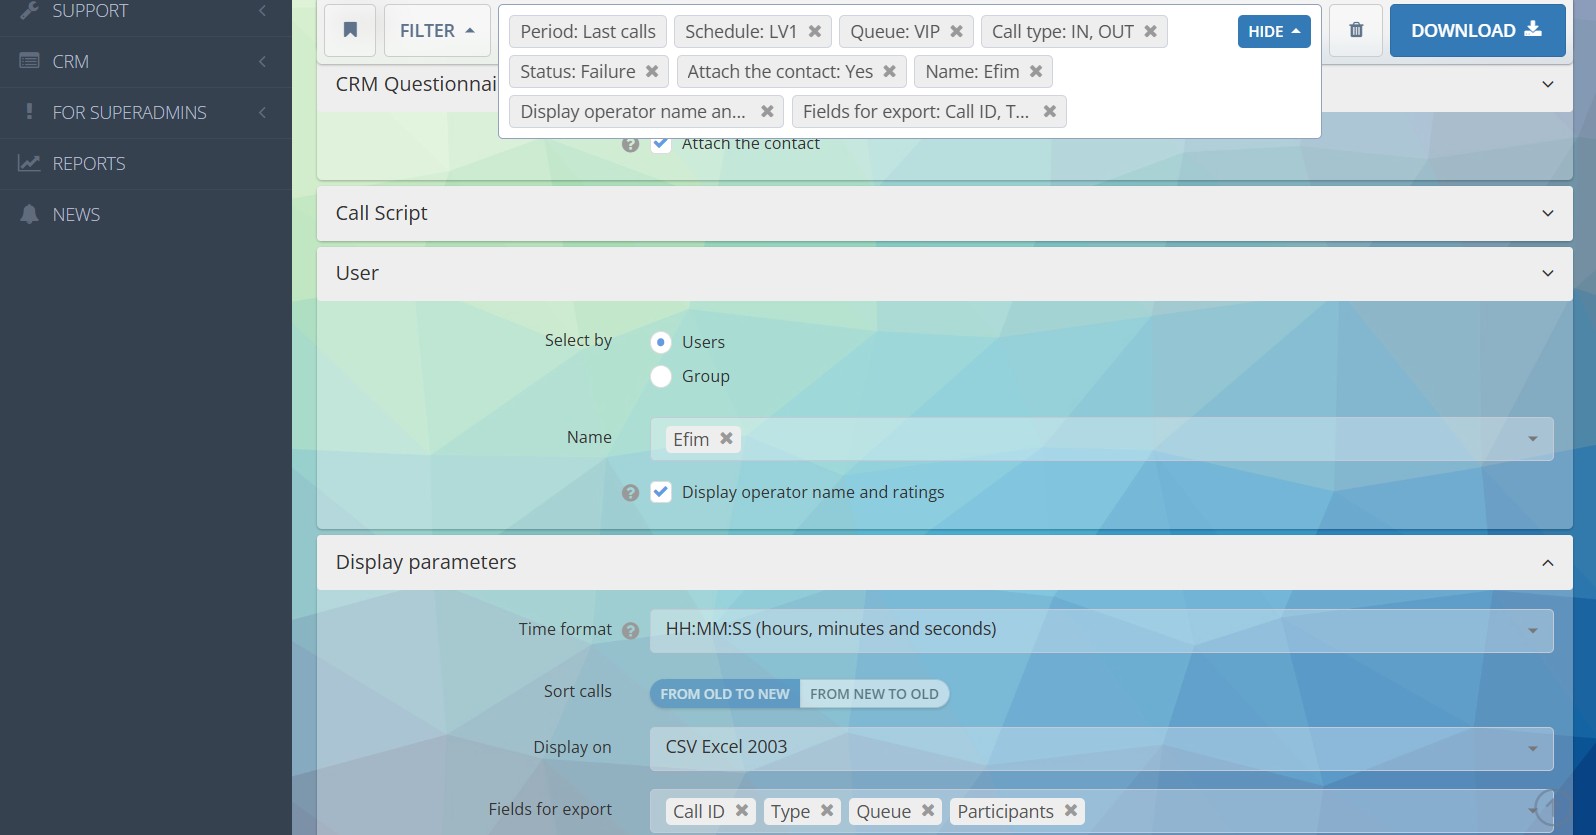Open the Display on dropdown
This screenshot has height=835, width=1596.
(x=1102, y=748)
